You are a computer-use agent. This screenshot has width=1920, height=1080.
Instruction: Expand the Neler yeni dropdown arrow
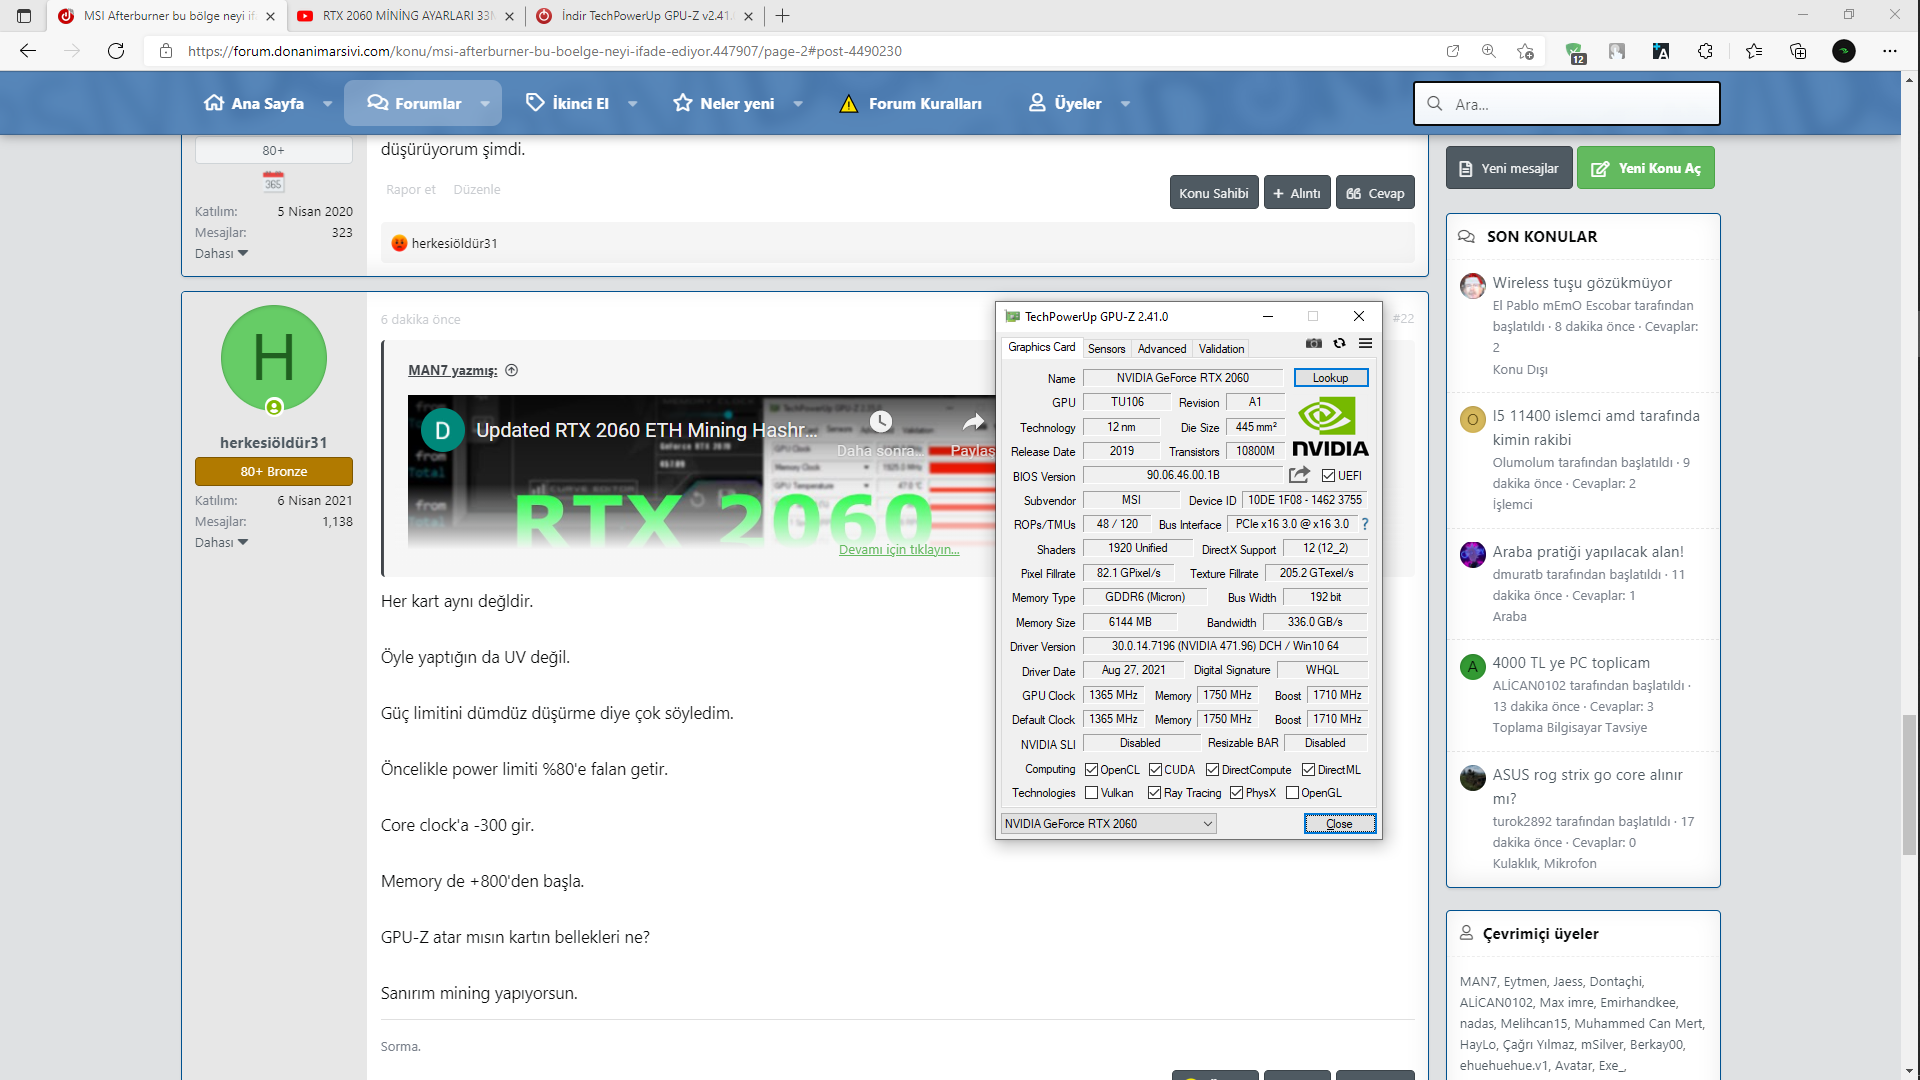(x=798, y=104)
